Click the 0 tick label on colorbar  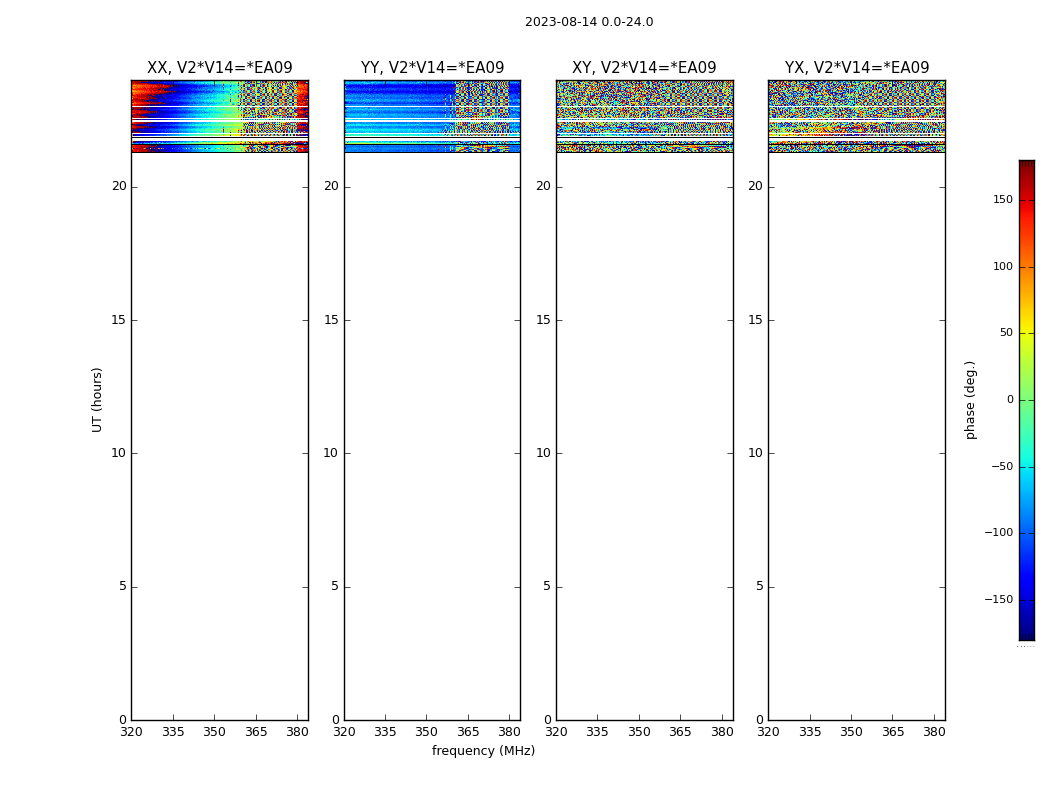click(x=1008, y=400)
